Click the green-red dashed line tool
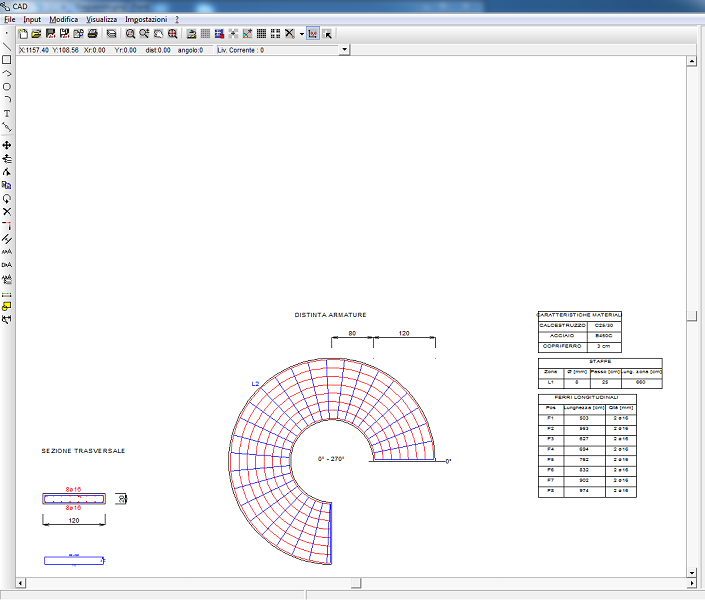Viewport: 705px width, 600px height. (7, 295)
